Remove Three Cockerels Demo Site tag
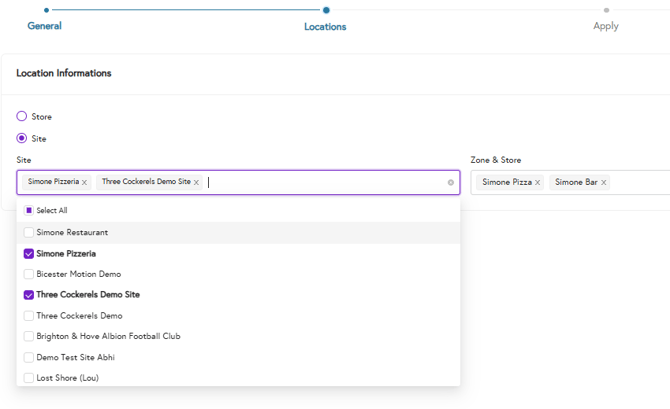The image size is (670, 409). coord(196,183)
